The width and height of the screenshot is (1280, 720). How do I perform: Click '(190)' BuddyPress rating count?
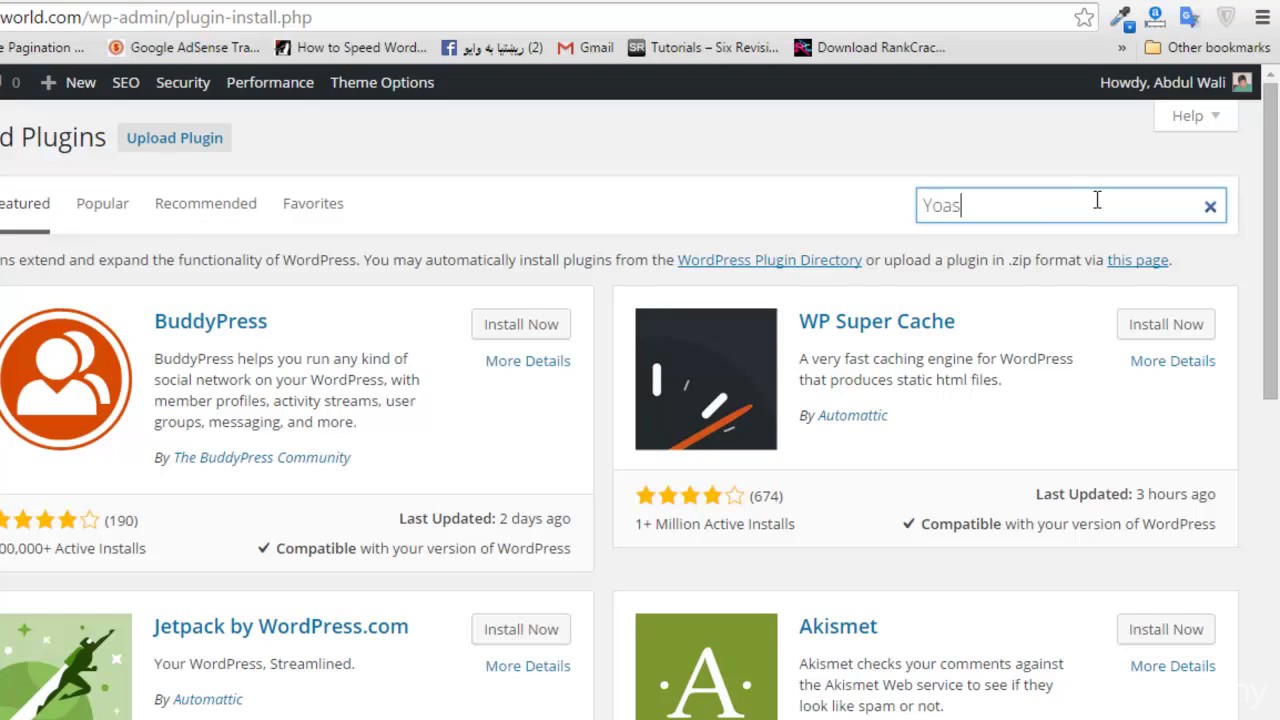(121, 521)
